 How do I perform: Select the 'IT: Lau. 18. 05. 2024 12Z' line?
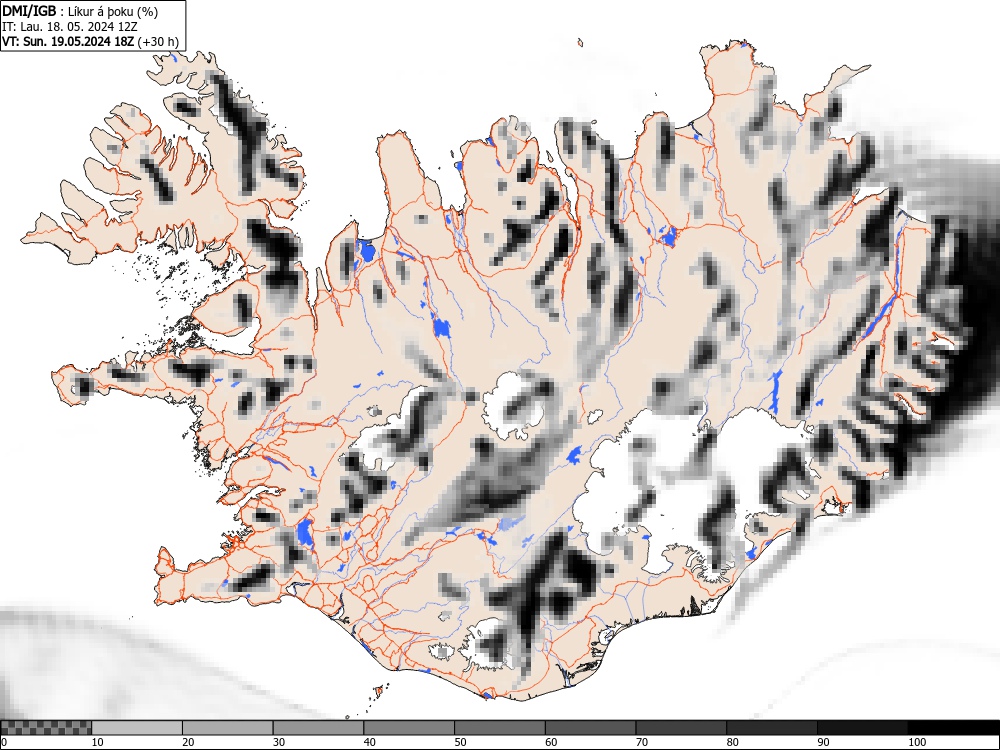click(70, 27)
